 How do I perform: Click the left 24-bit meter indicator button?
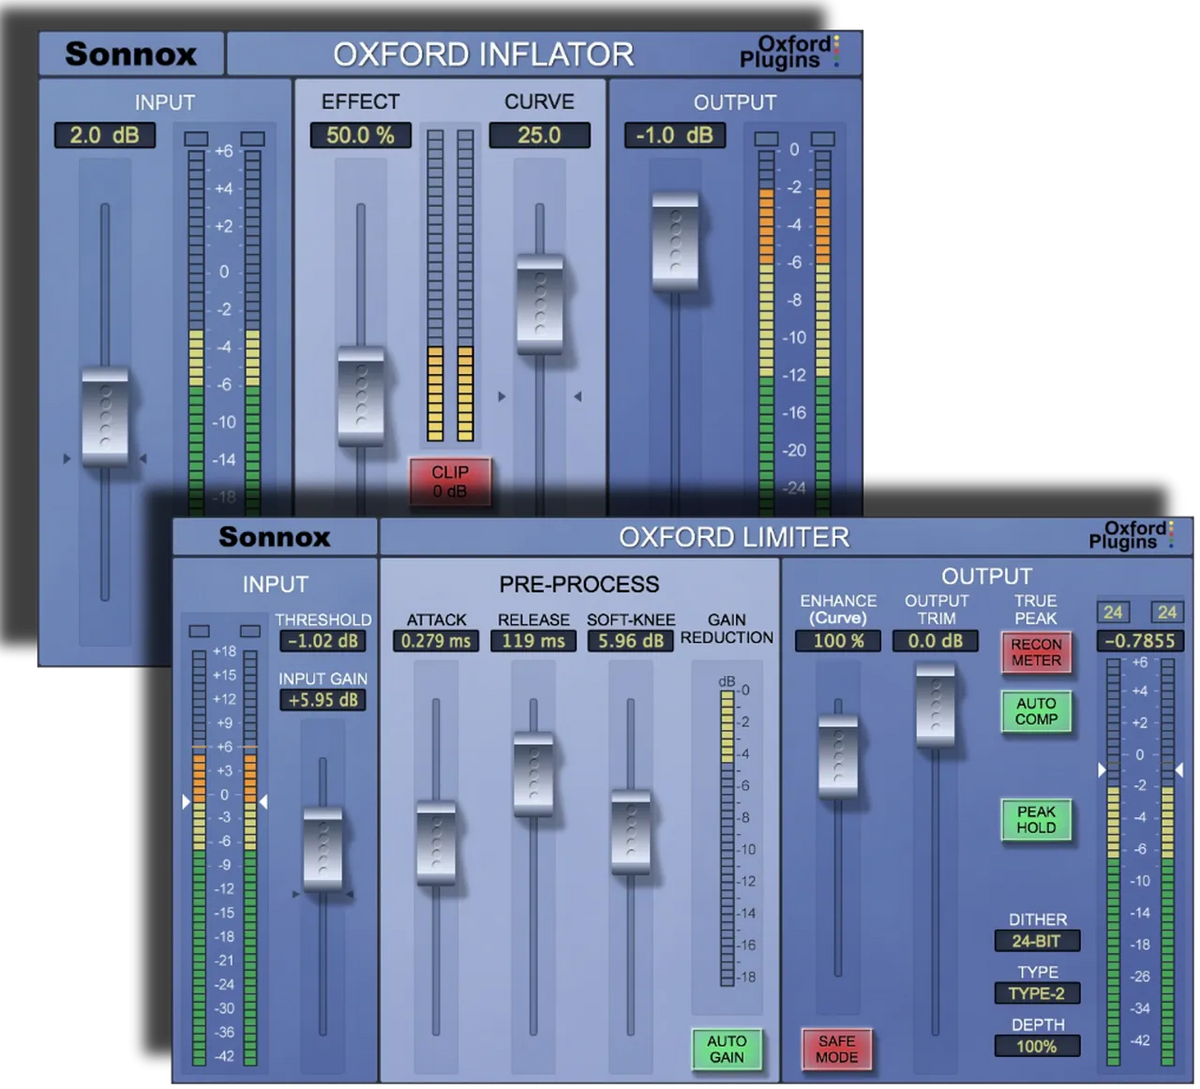coord(1113,611)
